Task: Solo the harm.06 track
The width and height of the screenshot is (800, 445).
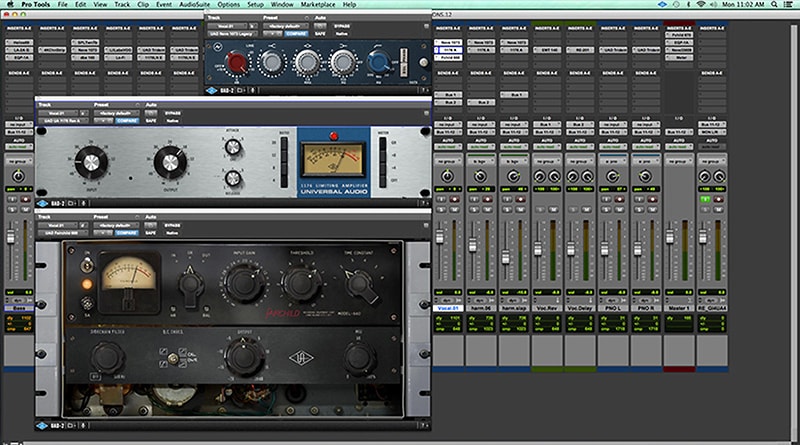Action: pyautogui.click(x=473, y=209)
